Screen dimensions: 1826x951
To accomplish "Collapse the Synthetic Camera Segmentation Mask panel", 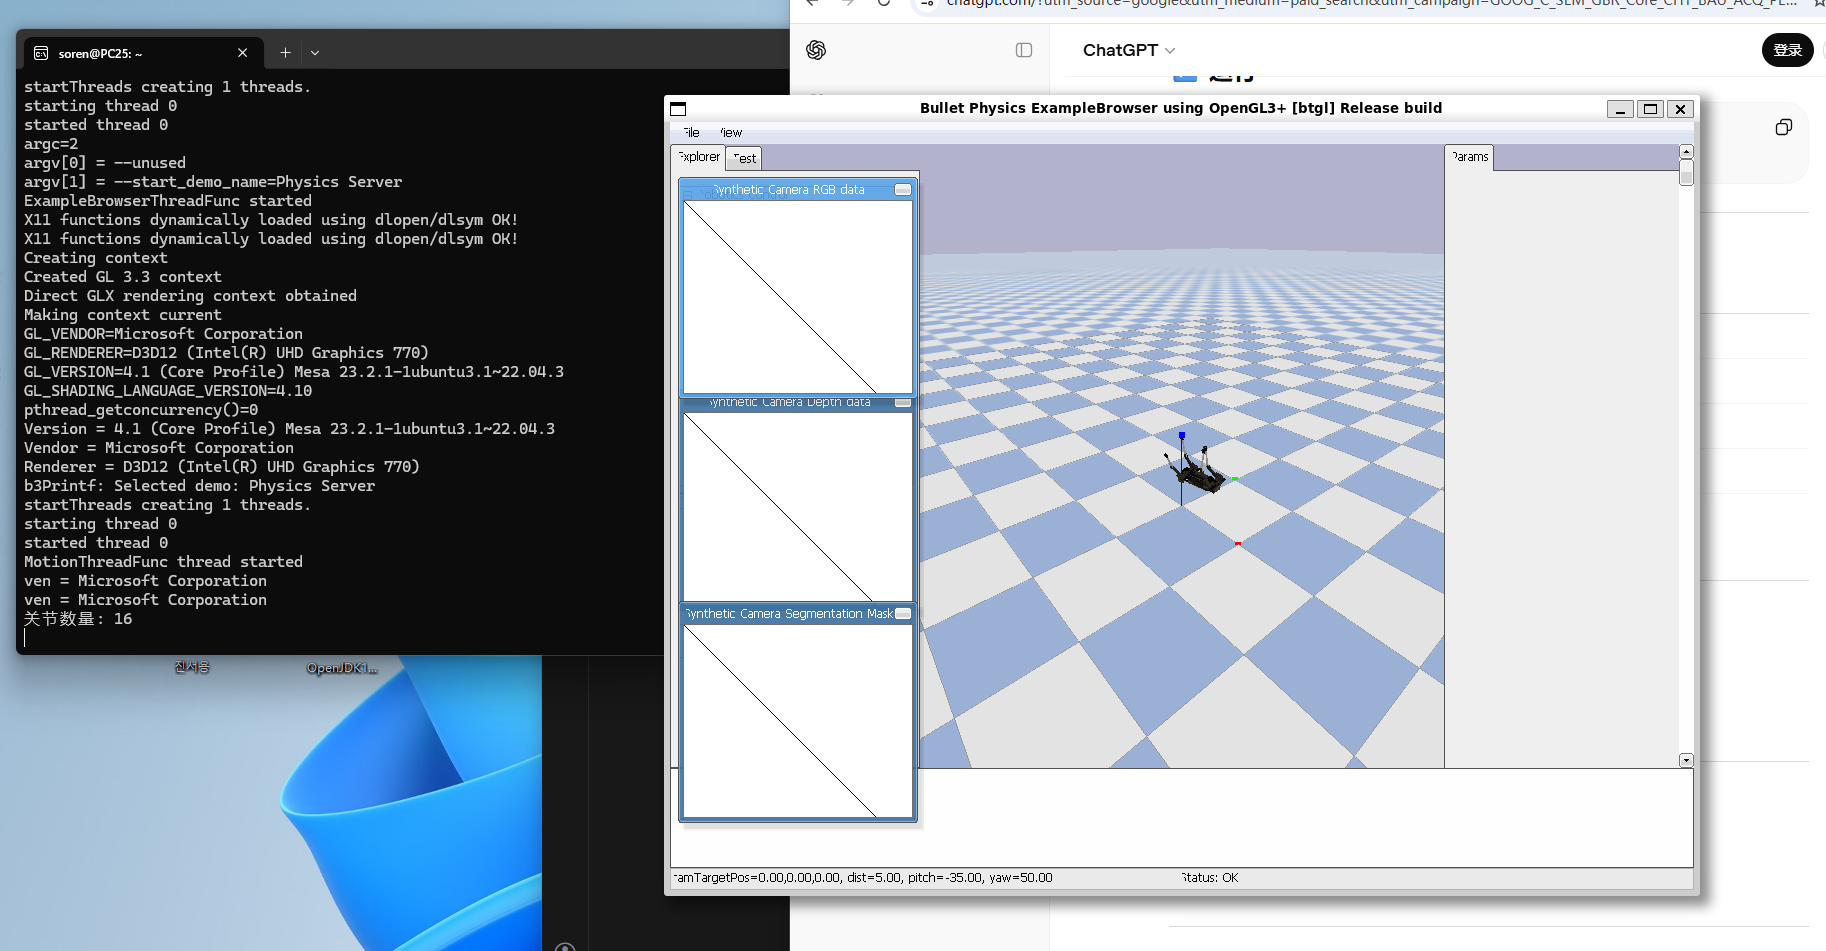I will coord(903,614).
